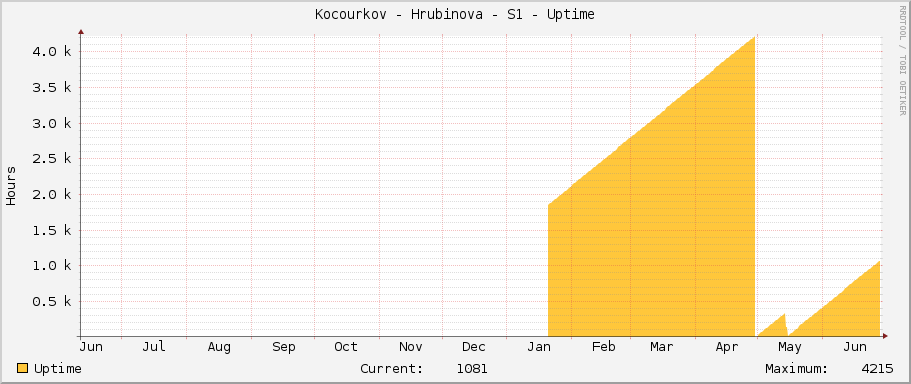Click the Jan month label
This screenshot has width=911, height=384.
[x=539, y=347]
